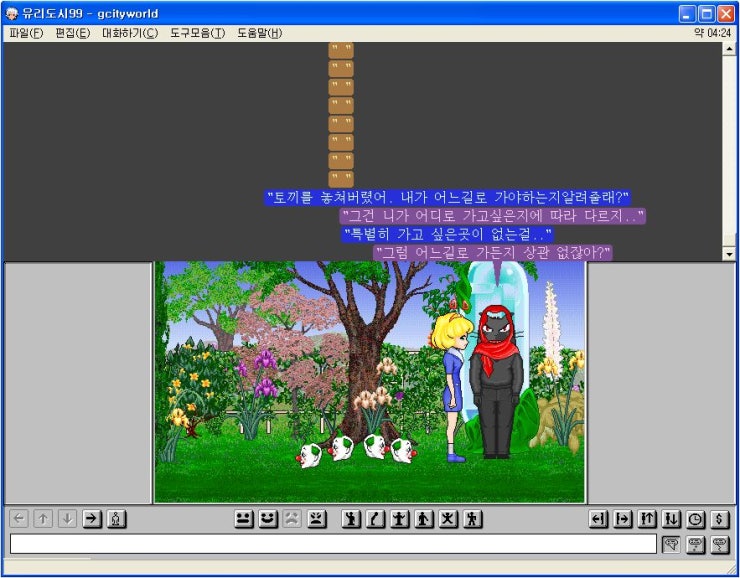Click the move-left bar arrow icon
Image resolution: width=740 pixels, height=578 pixels.
[598, 519]
